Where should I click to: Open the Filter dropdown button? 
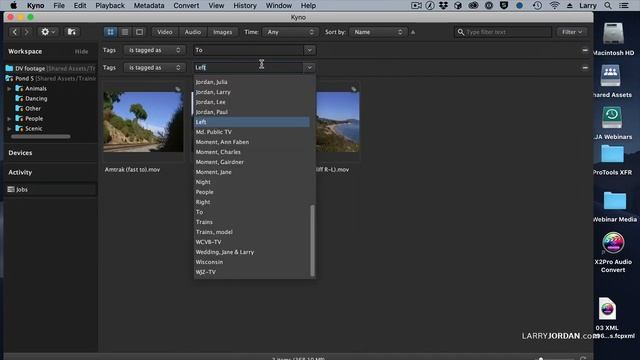pos(571,32)
